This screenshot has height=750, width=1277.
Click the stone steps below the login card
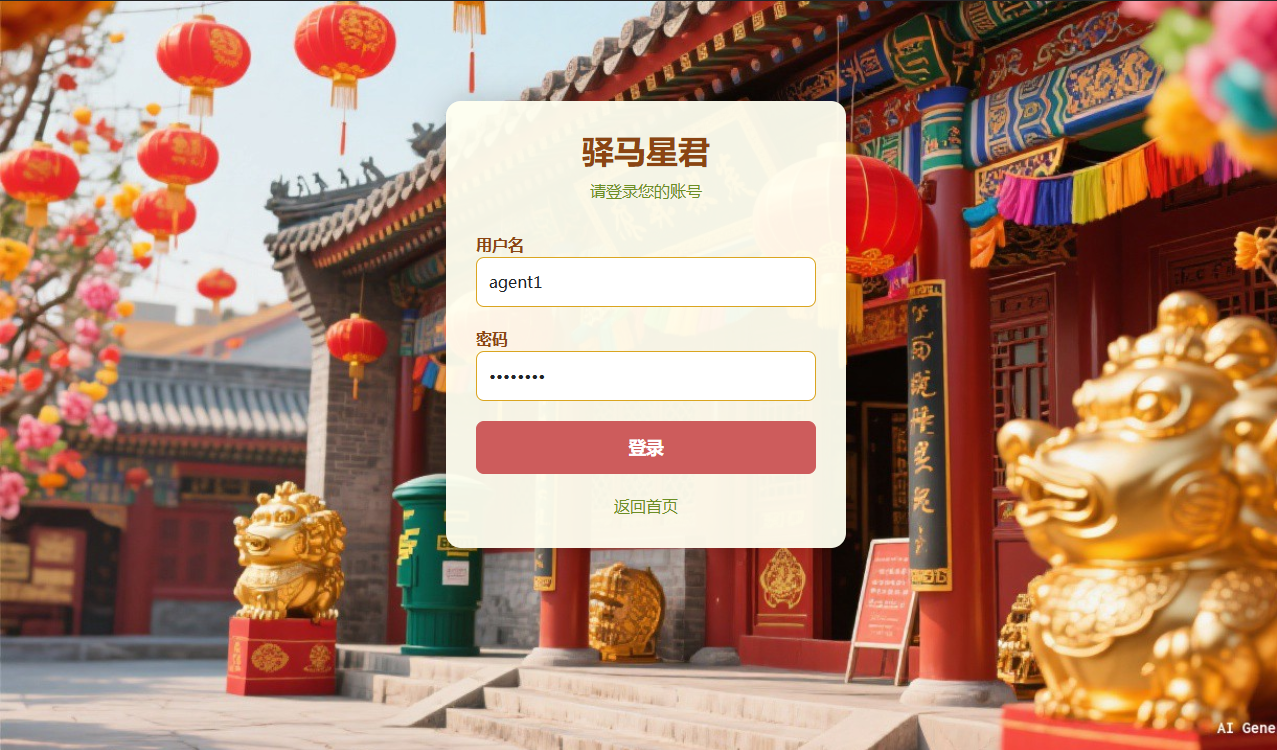(x=640, y=700)
